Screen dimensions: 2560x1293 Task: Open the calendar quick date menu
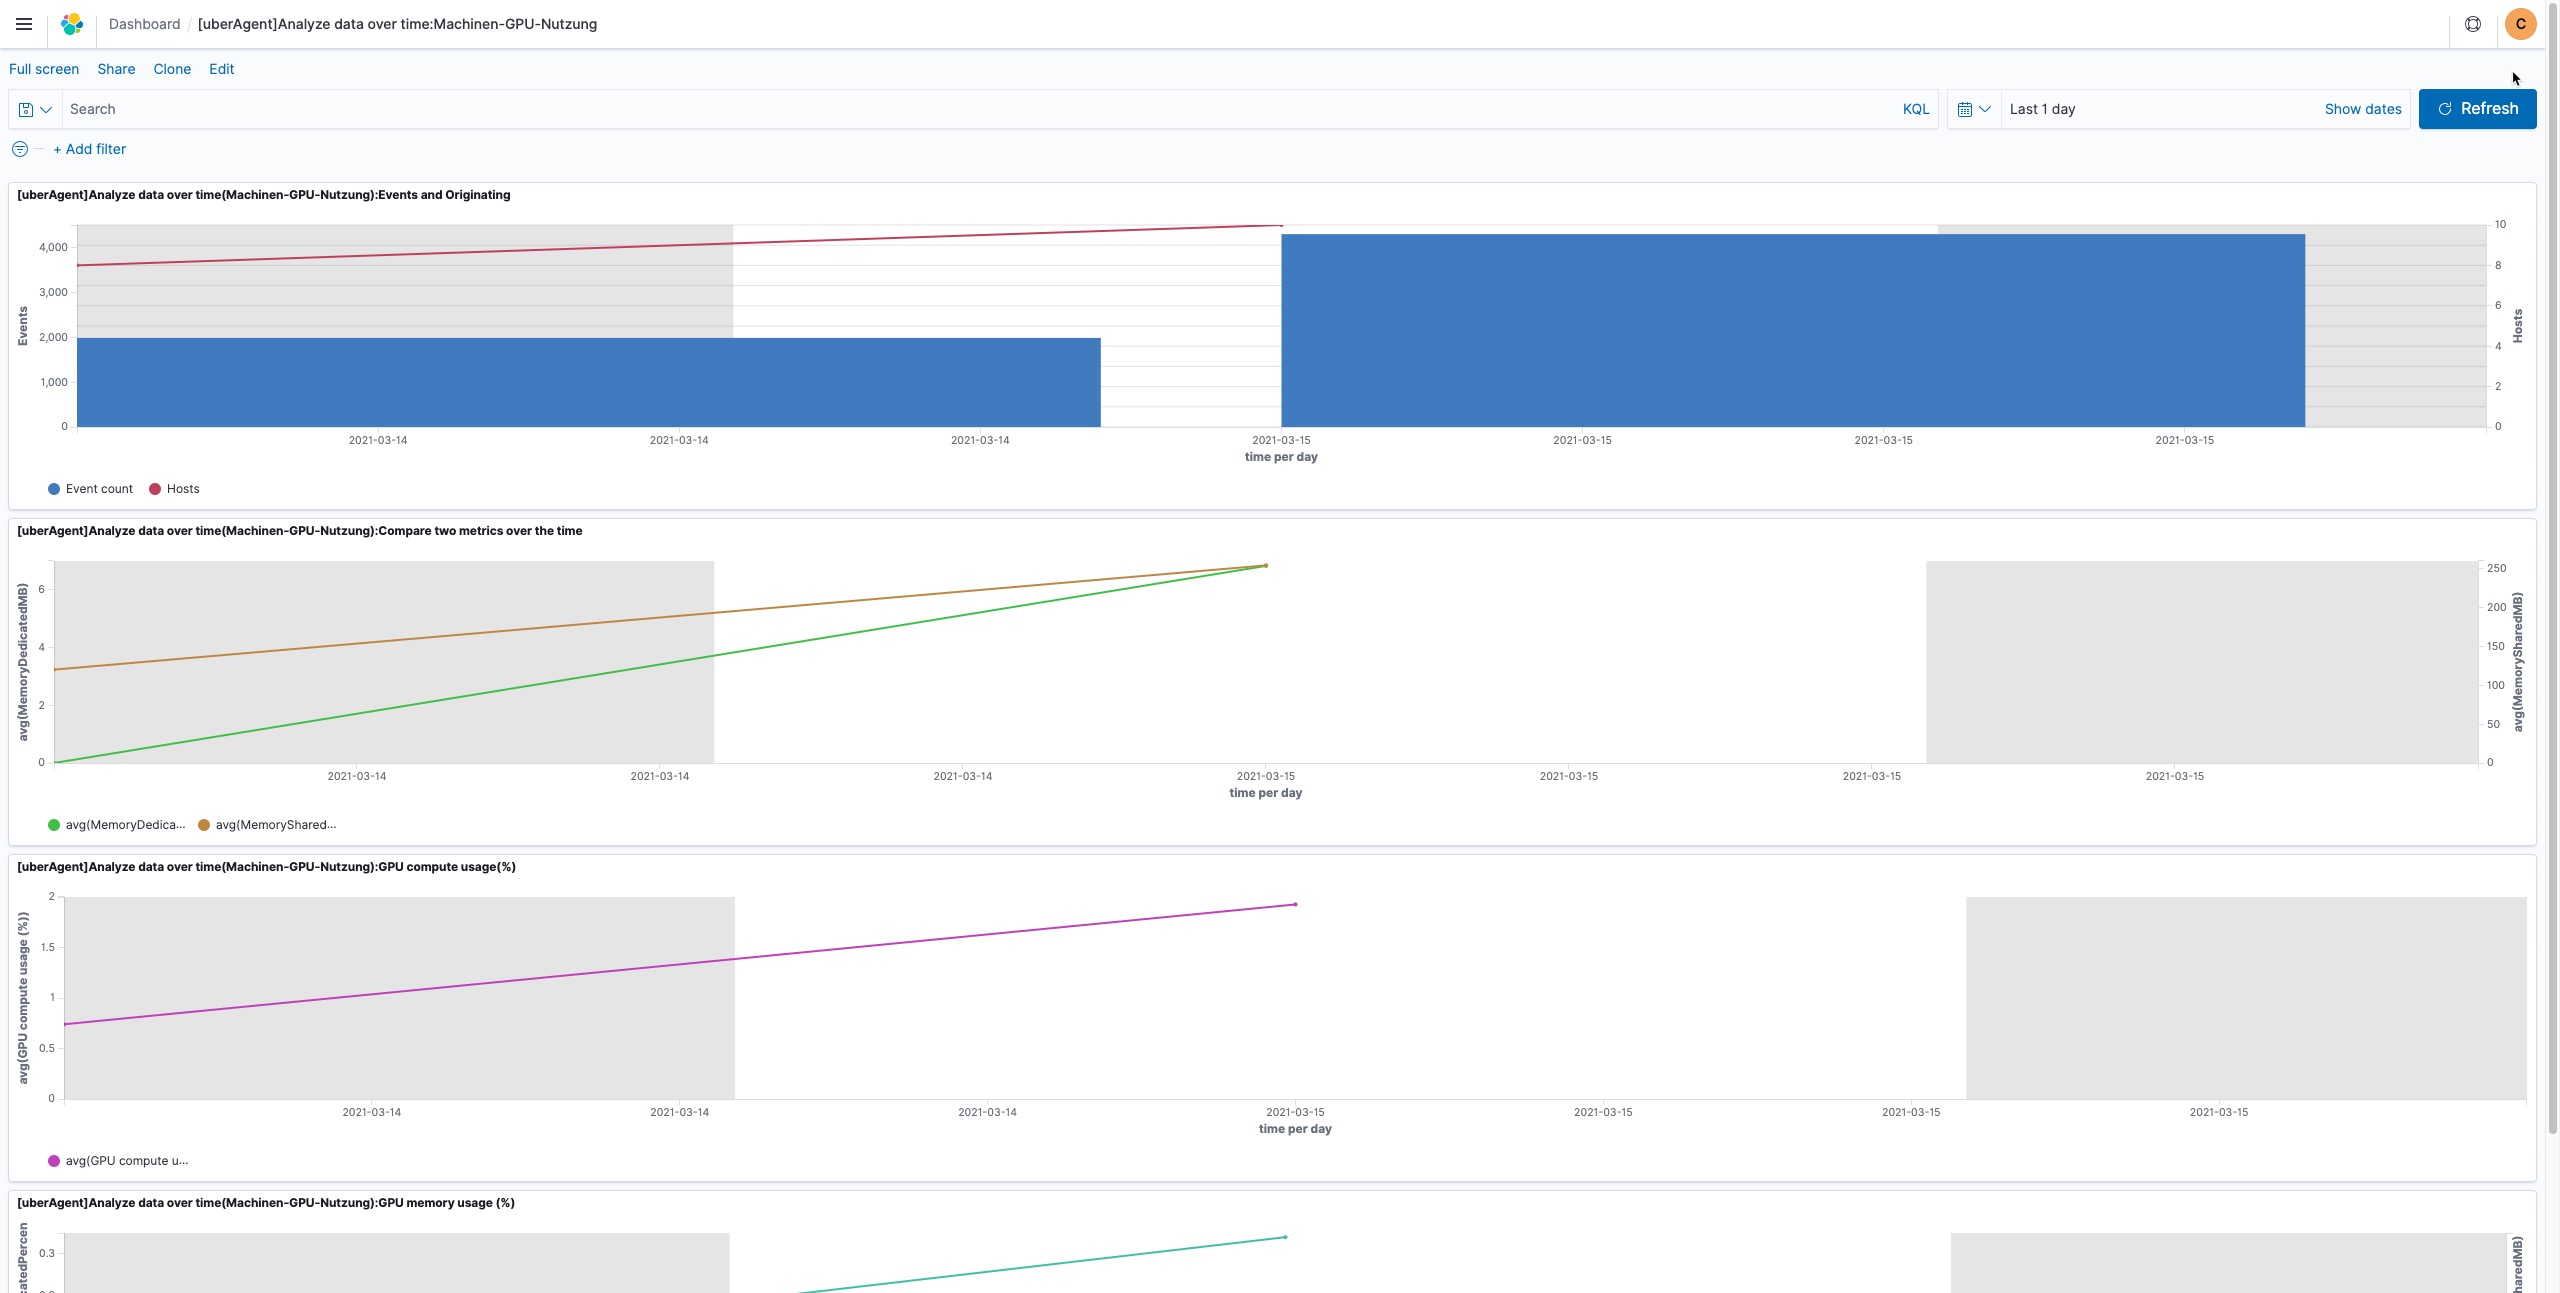pyautogui.click(x=1973, y=109)
